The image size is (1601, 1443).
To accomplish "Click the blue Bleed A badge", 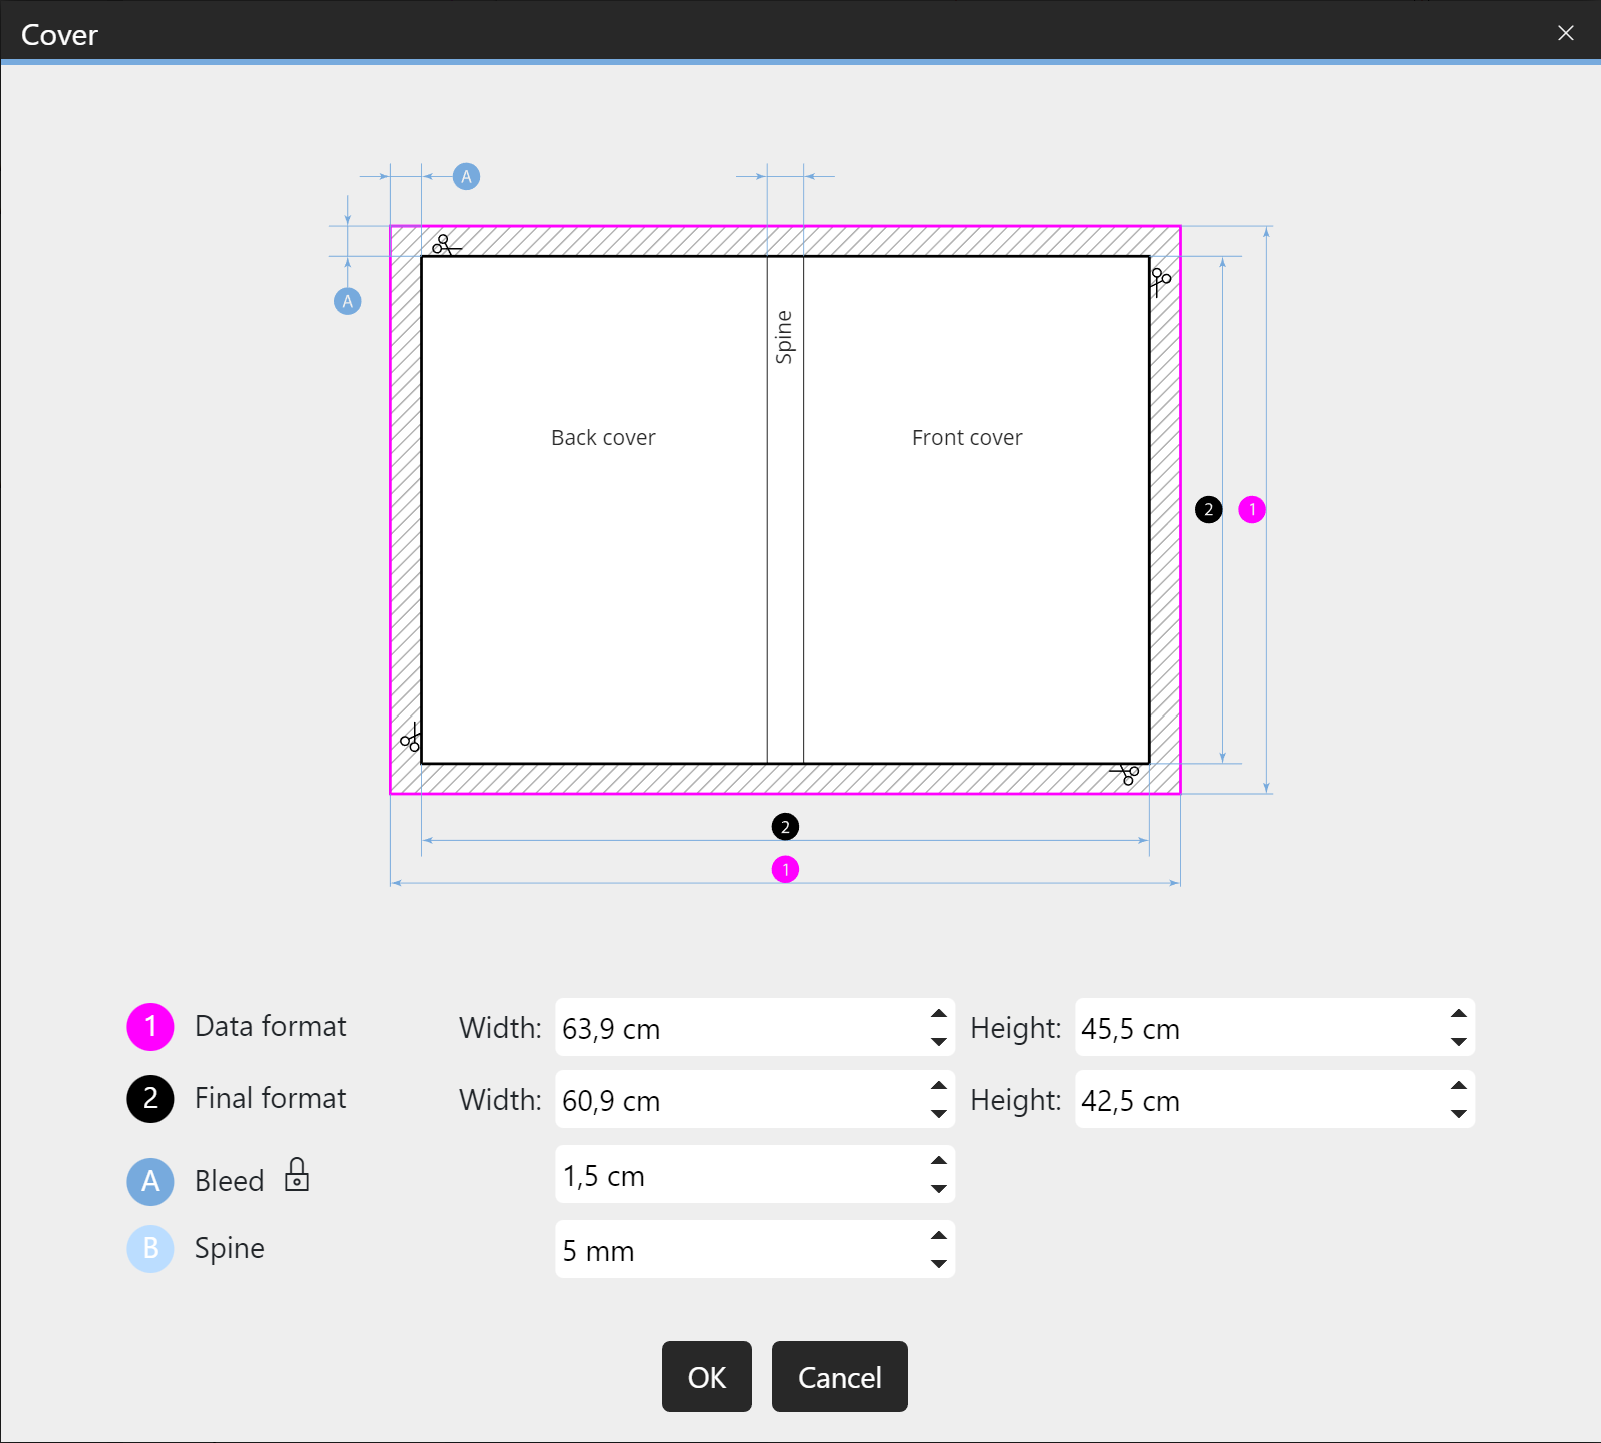I will coord(150,1181).
